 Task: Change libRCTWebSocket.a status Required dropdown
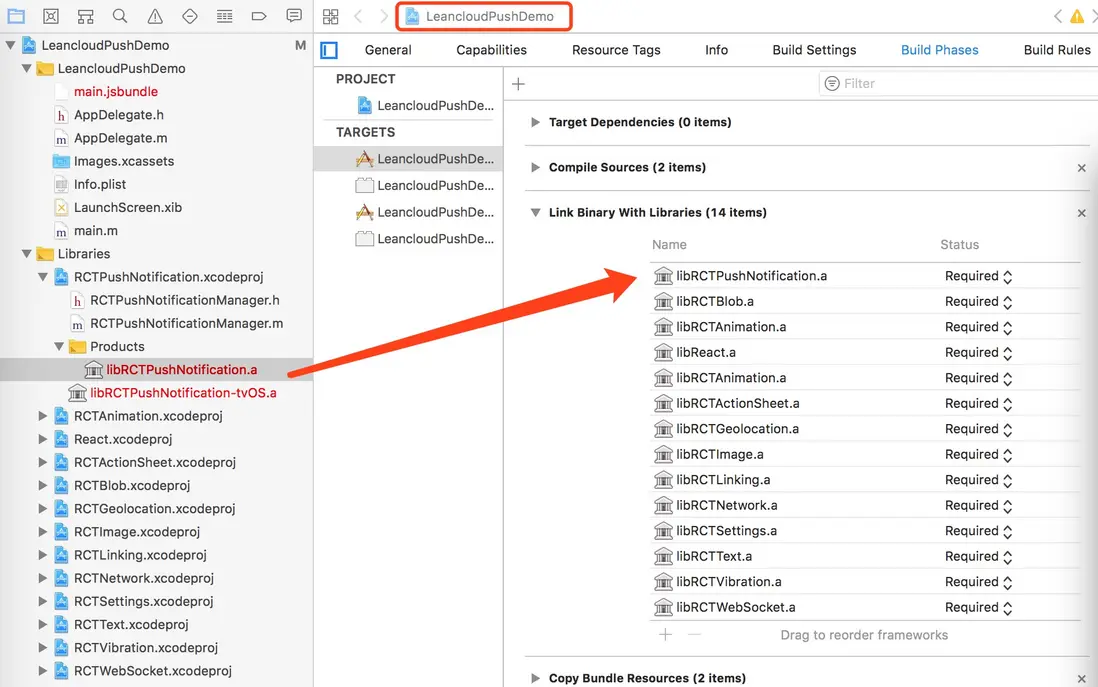pos(978,607)
